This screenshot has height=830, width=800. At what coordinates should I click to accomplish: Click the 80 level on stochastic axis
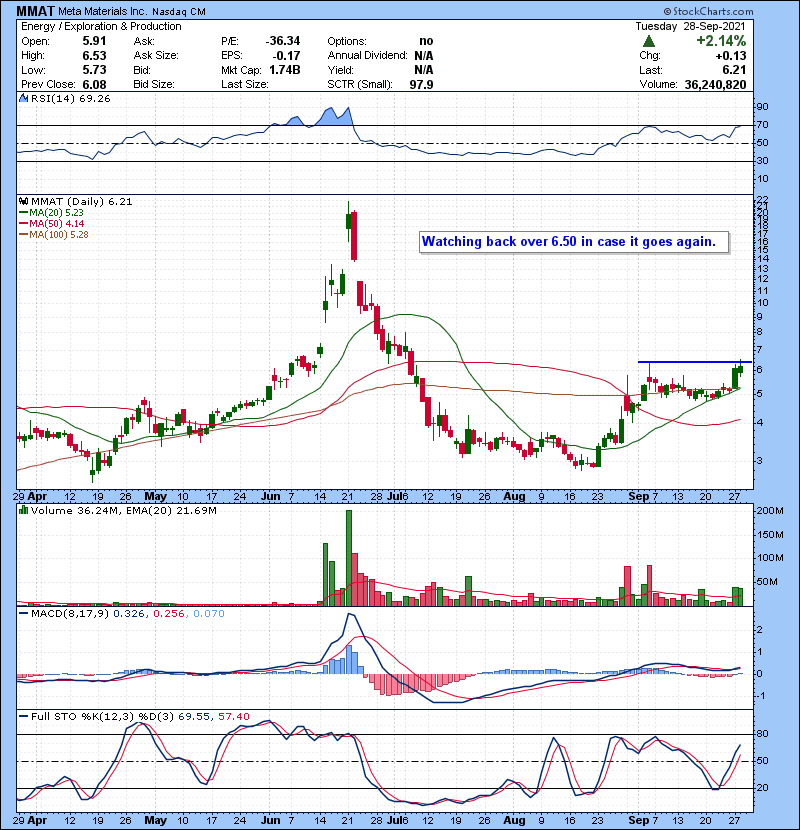pyautogui.click(x=762, y=734)
